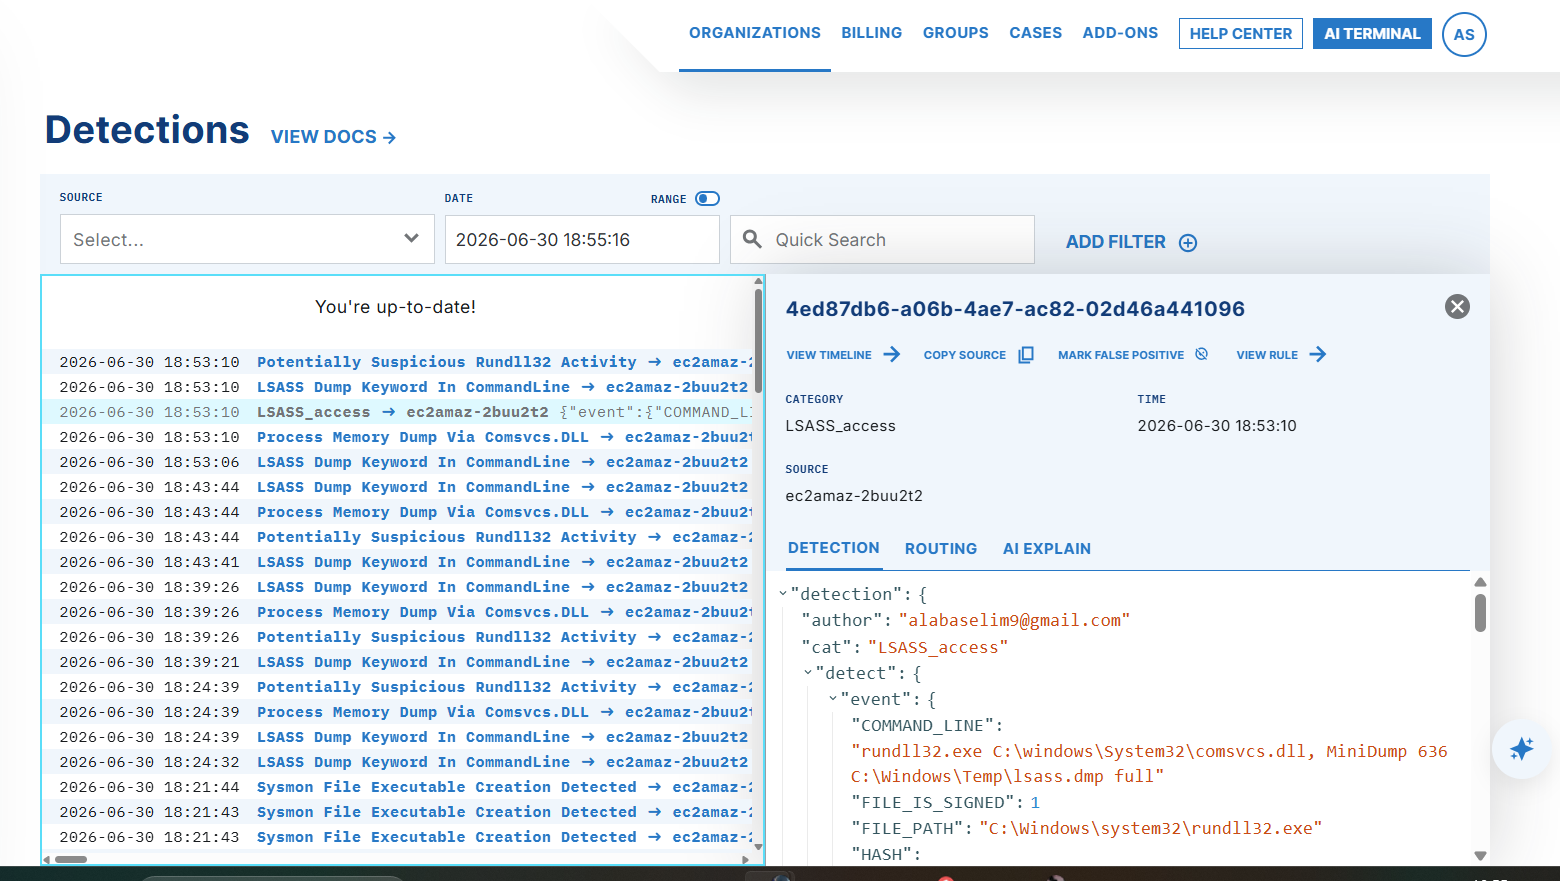Click the AS user avatar
1560x881 pixels.
[x=1464, y=34]
